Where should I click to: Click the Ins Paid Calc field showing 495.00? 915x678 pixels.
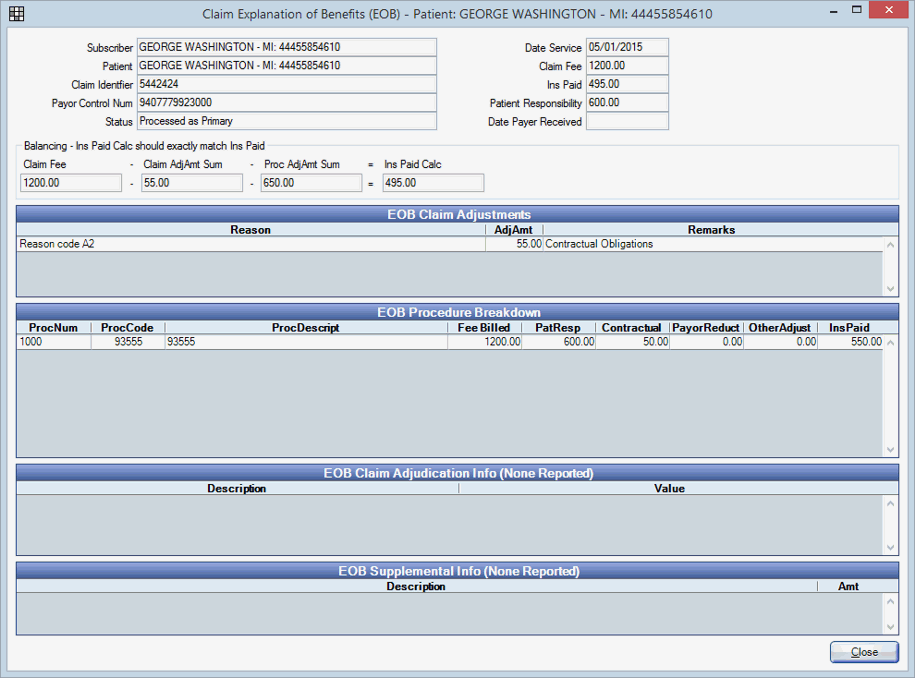point(432,182)
